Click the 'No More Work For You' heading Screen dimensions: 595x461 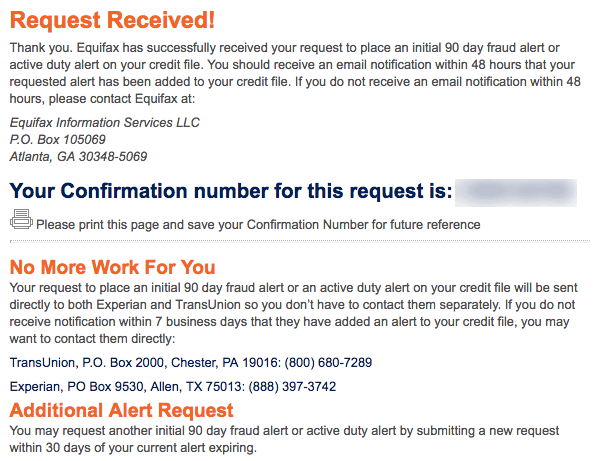112,267
